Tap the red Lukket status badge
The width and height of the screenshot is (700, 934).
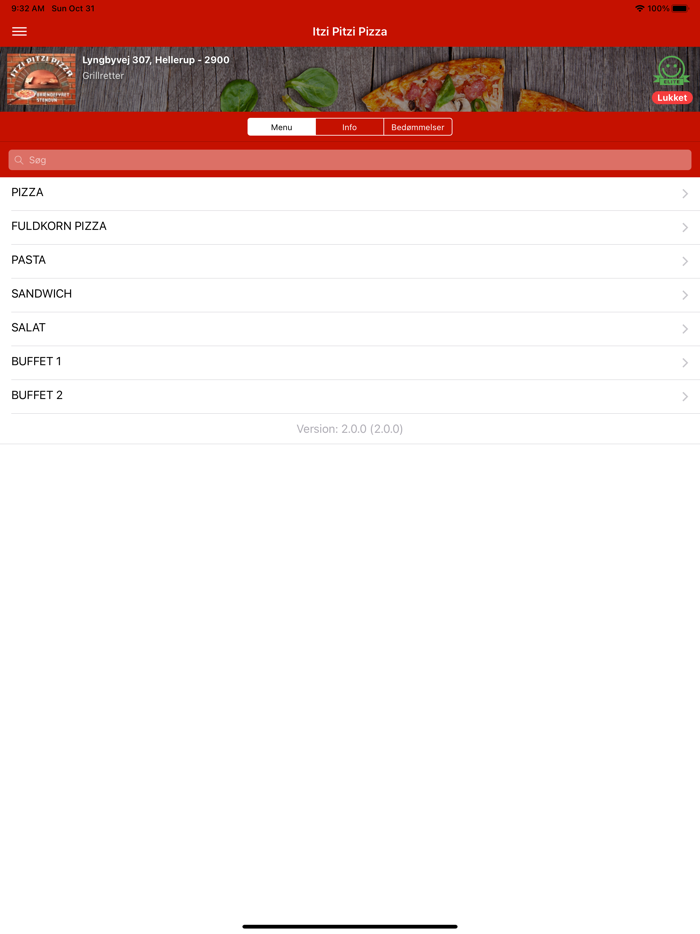672,98
